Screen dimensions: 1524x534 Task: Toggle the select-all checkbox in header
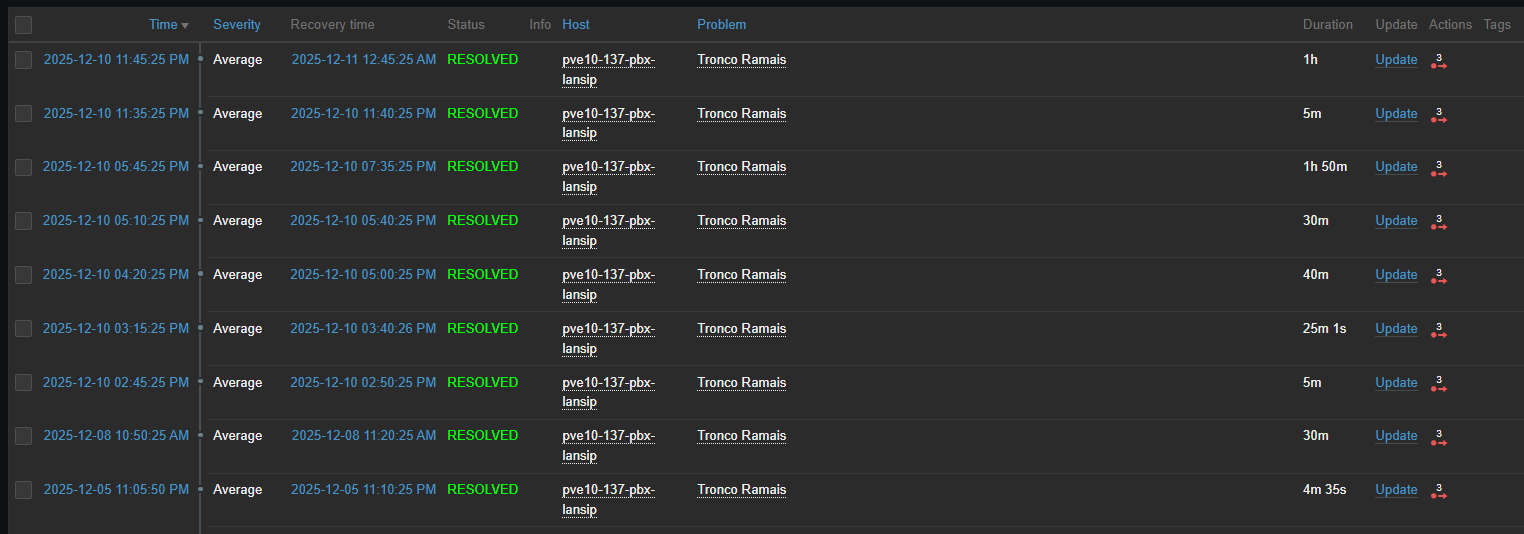coord(23,25)
